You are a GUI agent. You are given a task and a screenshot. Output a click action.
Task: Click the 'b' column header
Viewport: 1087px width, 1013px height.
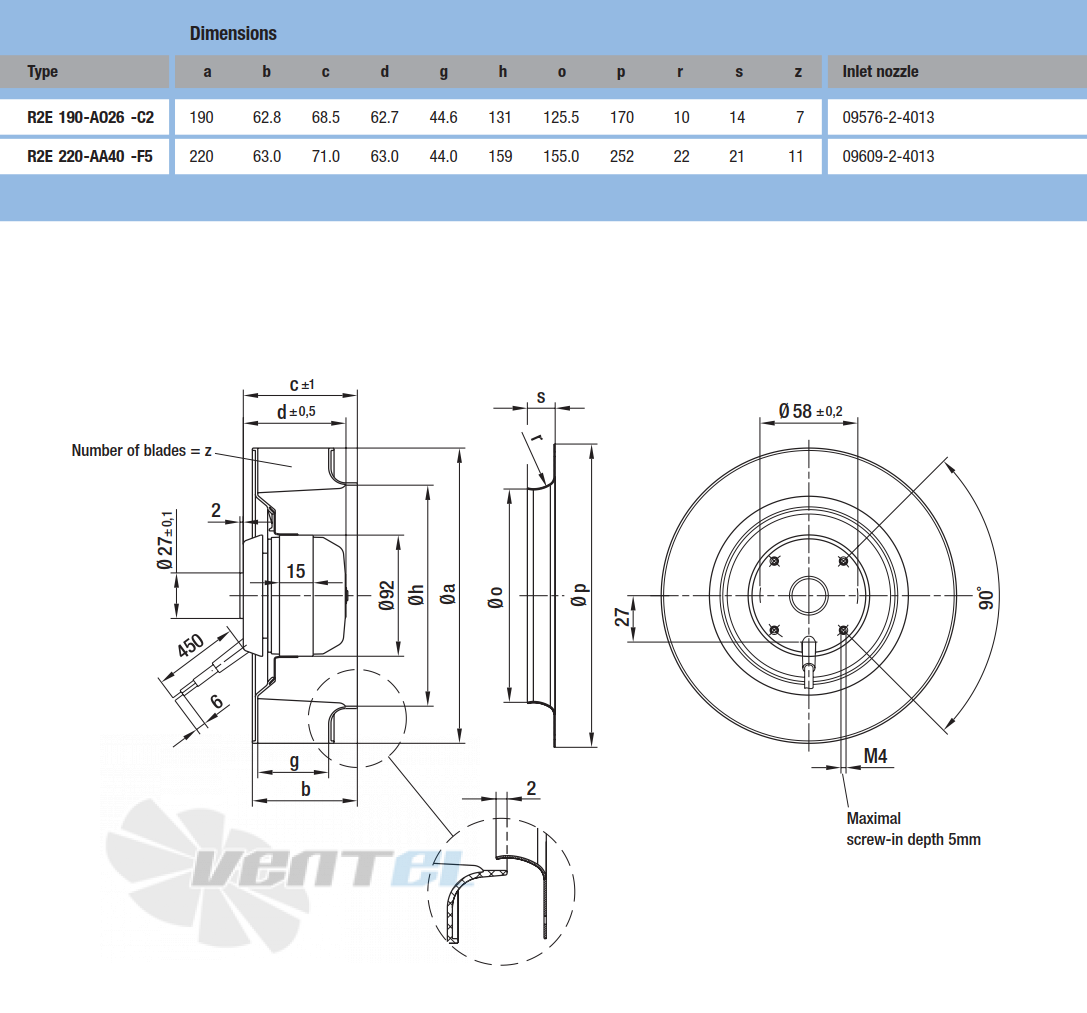266,71
